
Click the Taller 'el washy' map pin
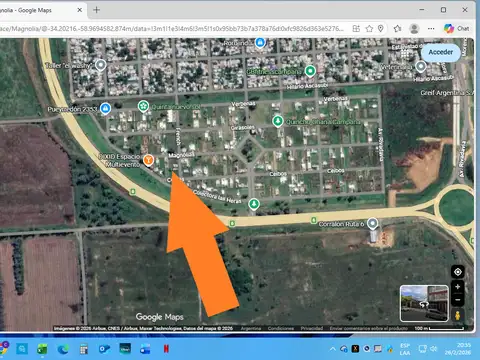(101, 65)
